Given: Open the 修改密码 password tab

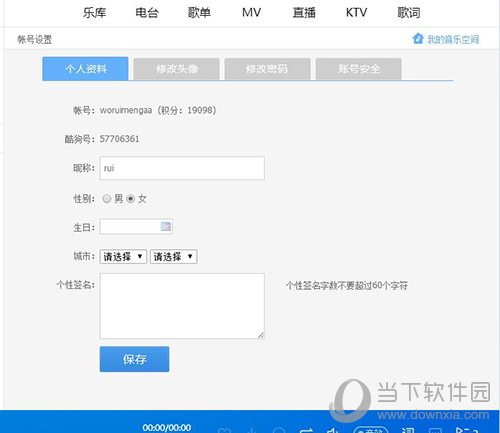Looking at the screenshot, I should tap(267, 69).
